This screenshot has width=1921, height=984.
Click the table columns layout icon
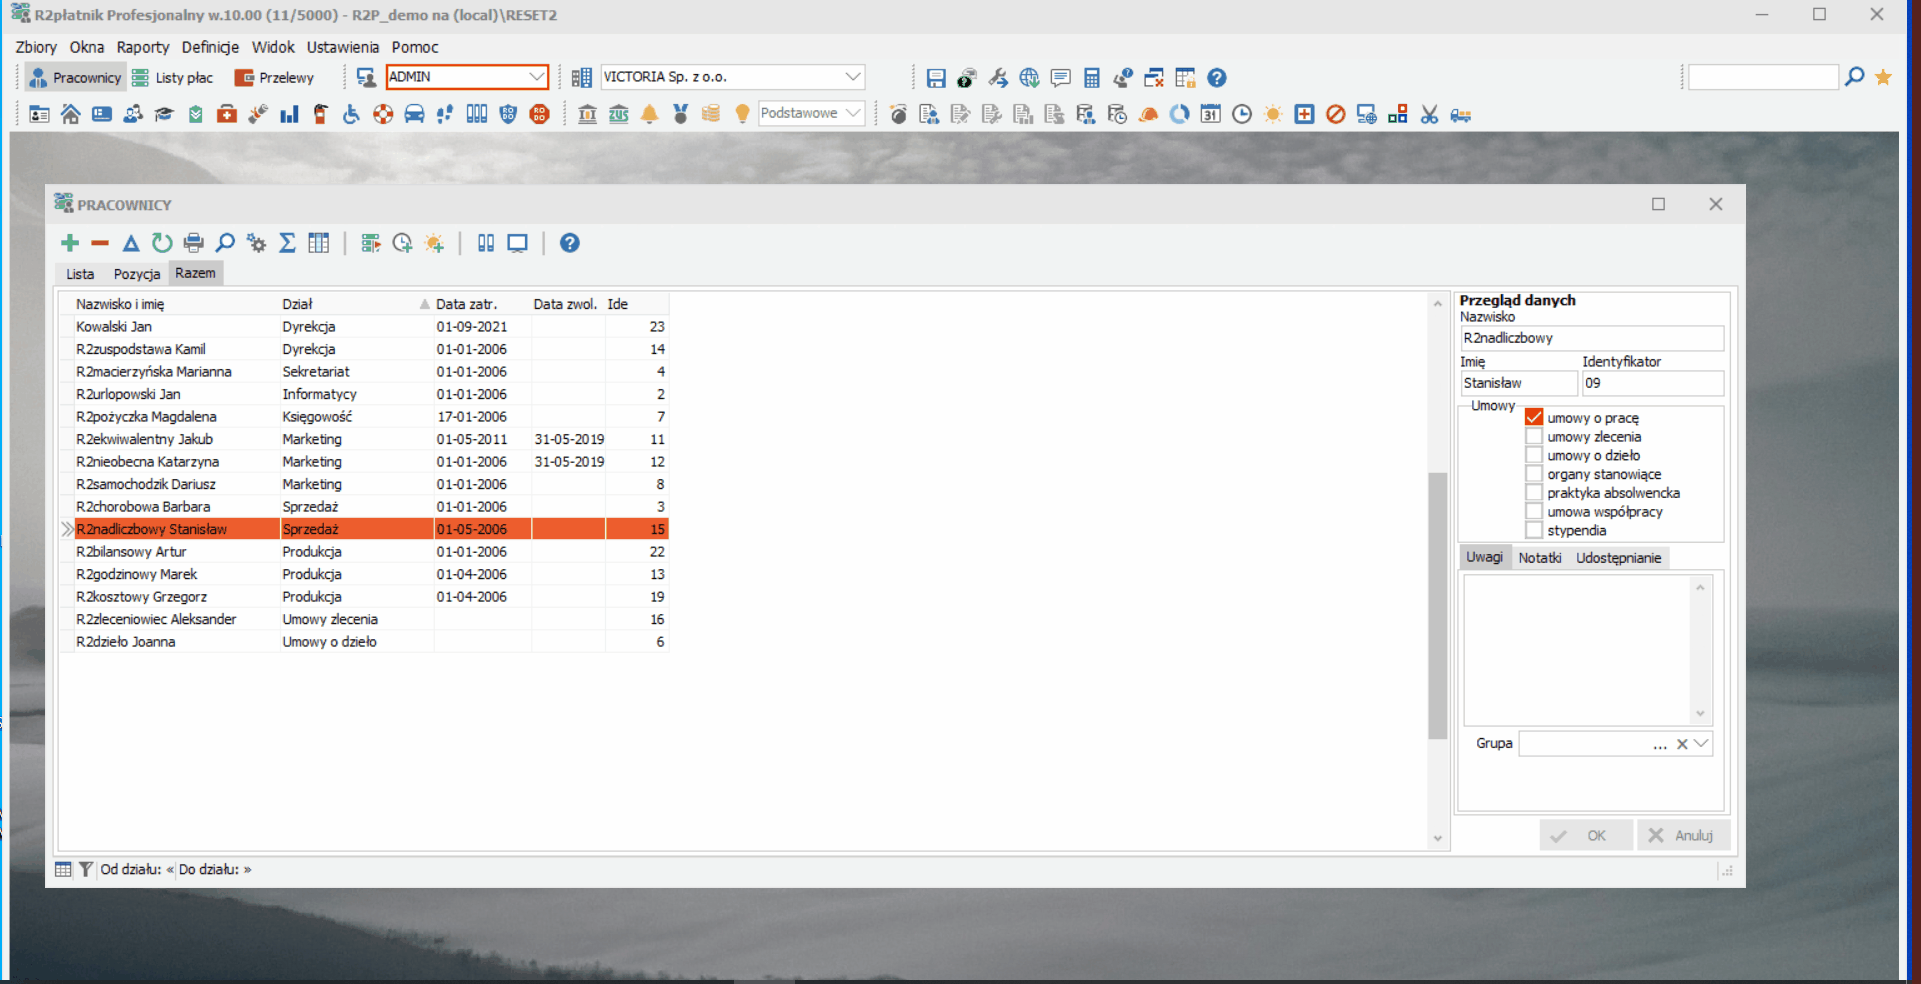[x=319, y=243]
